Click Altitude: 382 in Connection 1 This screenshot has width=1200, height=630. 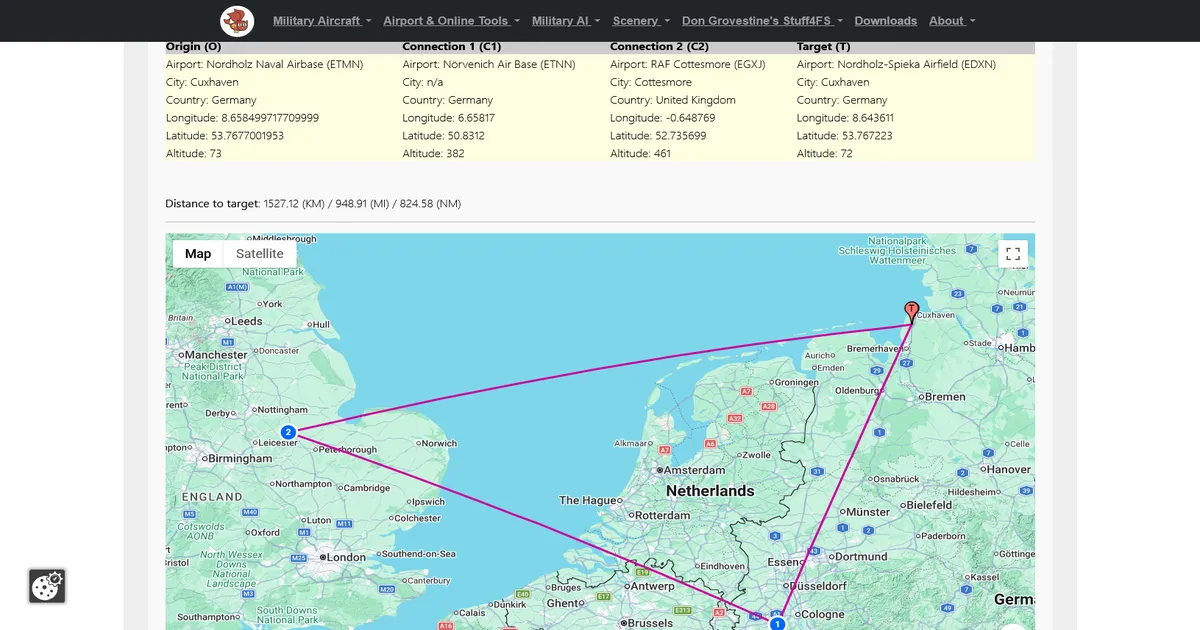coord(433,154)
